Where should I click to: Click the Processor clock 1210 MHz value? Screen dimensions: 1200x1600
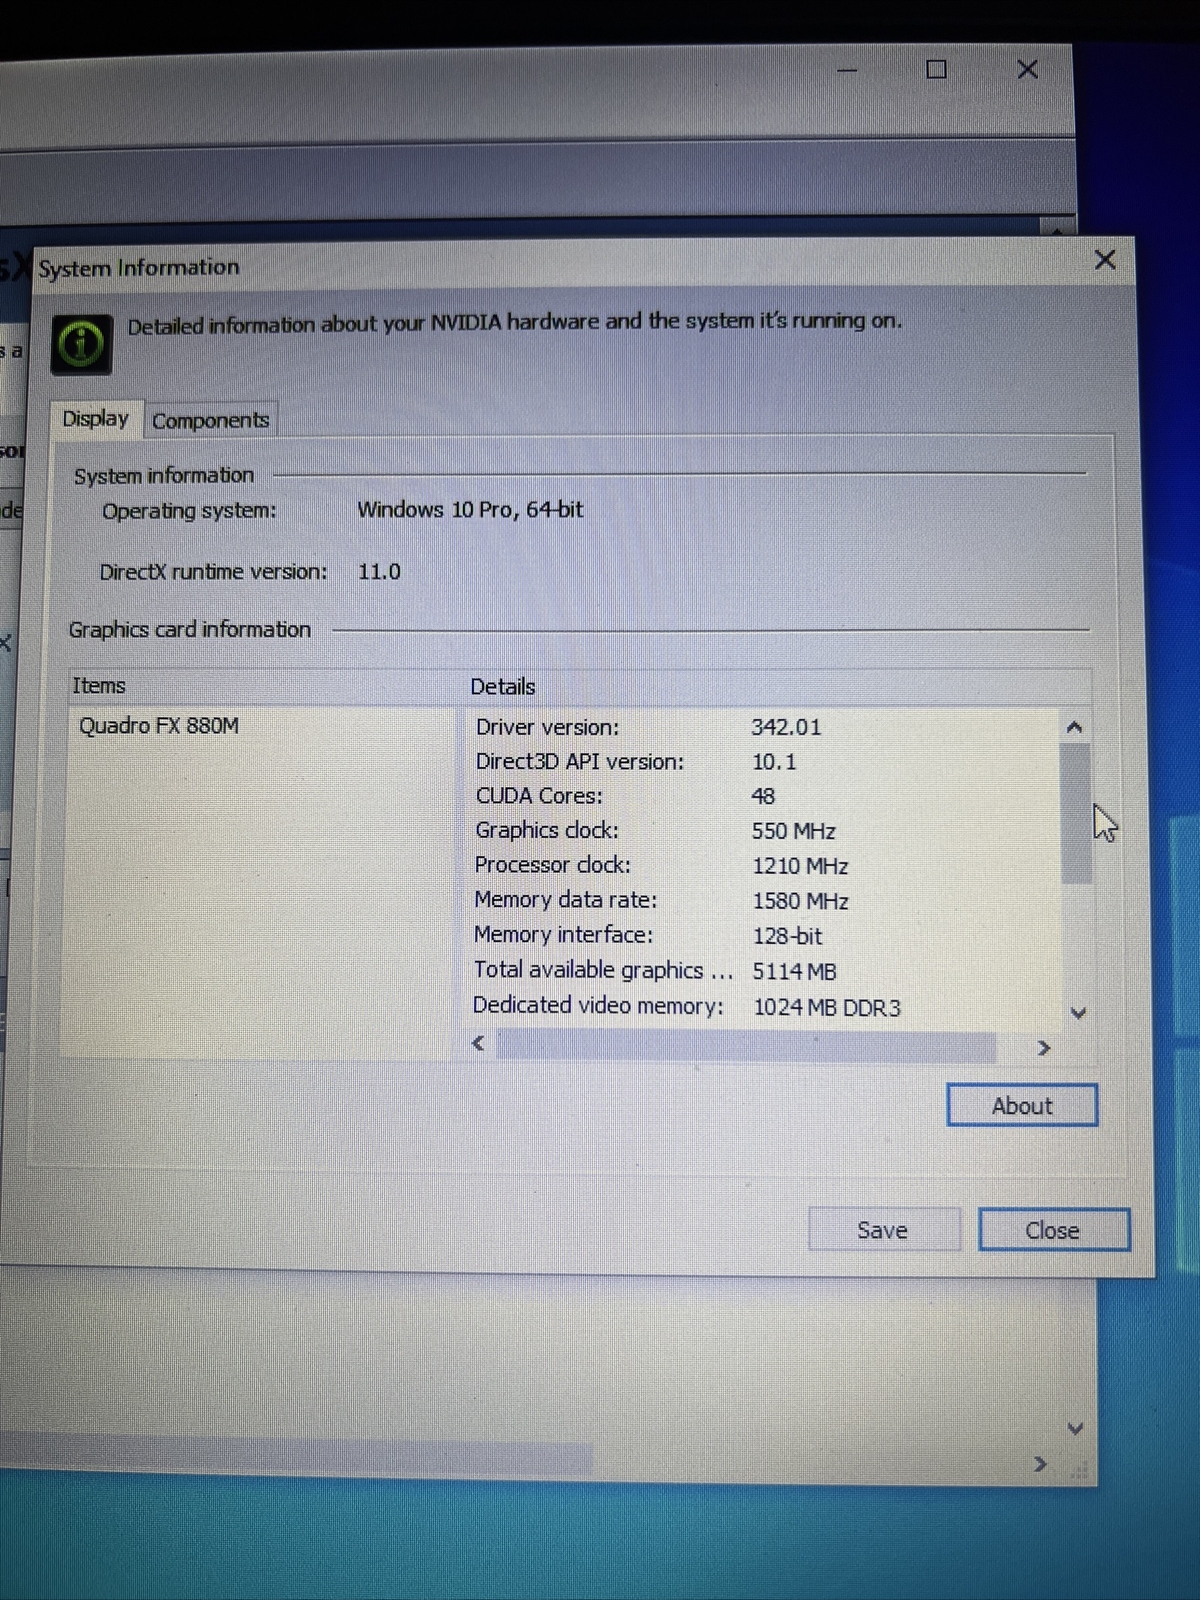pyautogui.click(x=800, y=866)
